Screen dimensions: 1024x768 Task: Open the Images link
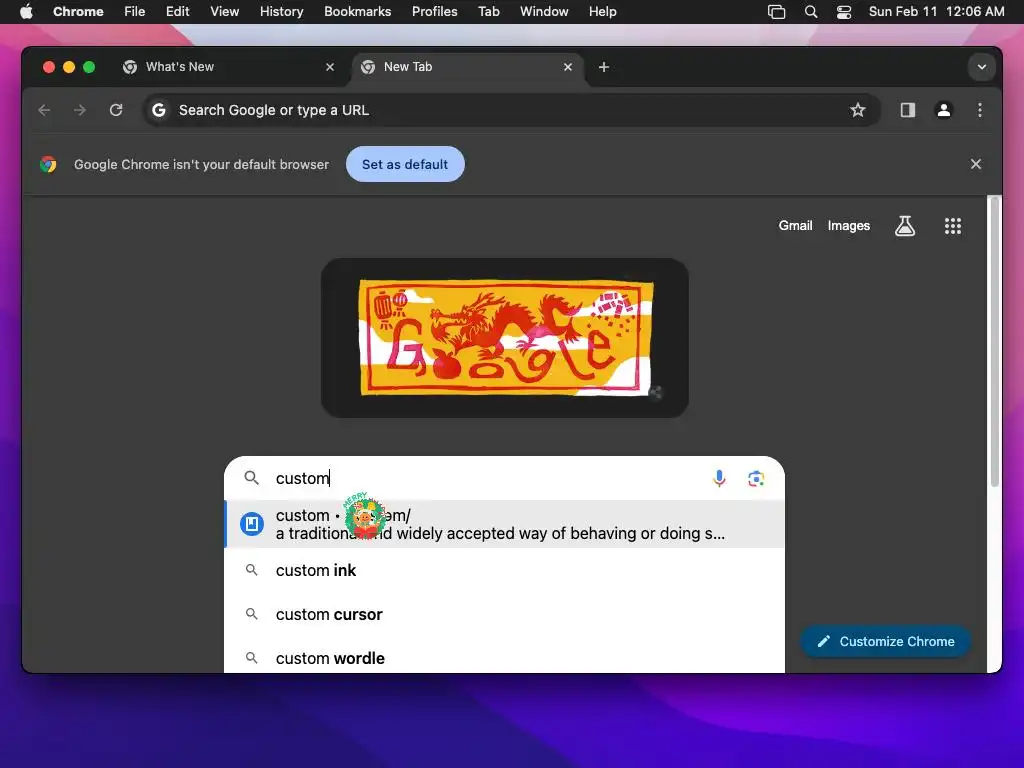[848, 226]
